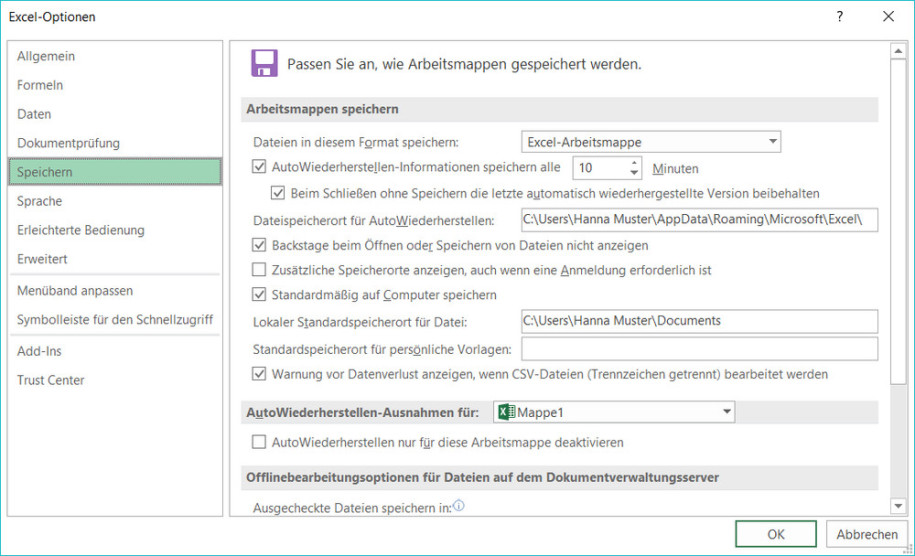Select the Allgemein category

click(115, 56)
